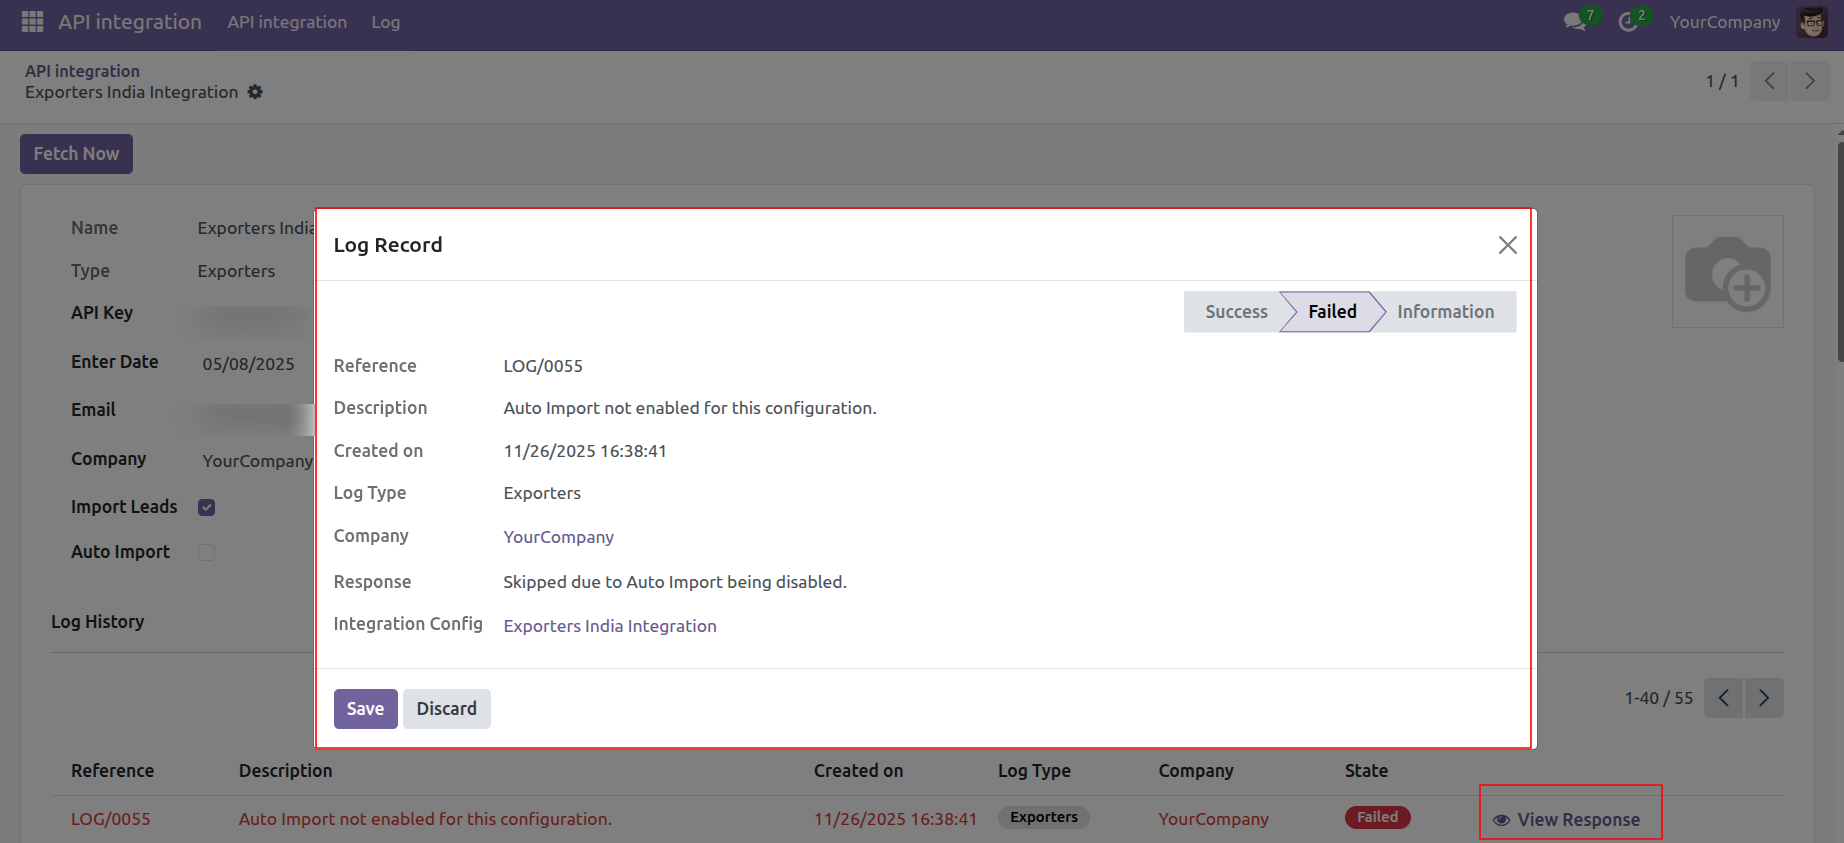
Task: Select the Failed status stage
Action: (x=1332, y=312)
